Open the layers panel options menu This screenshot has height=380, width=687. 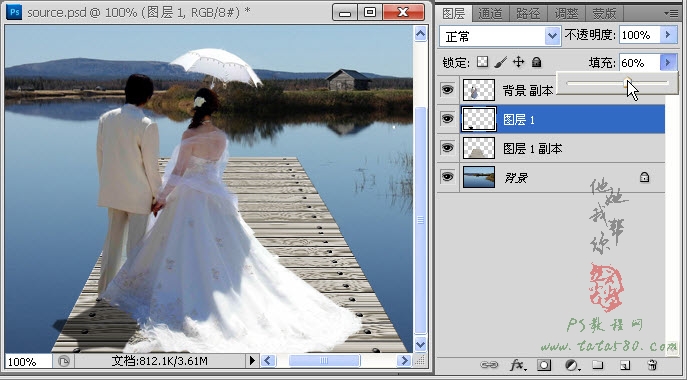click(671, 13)
